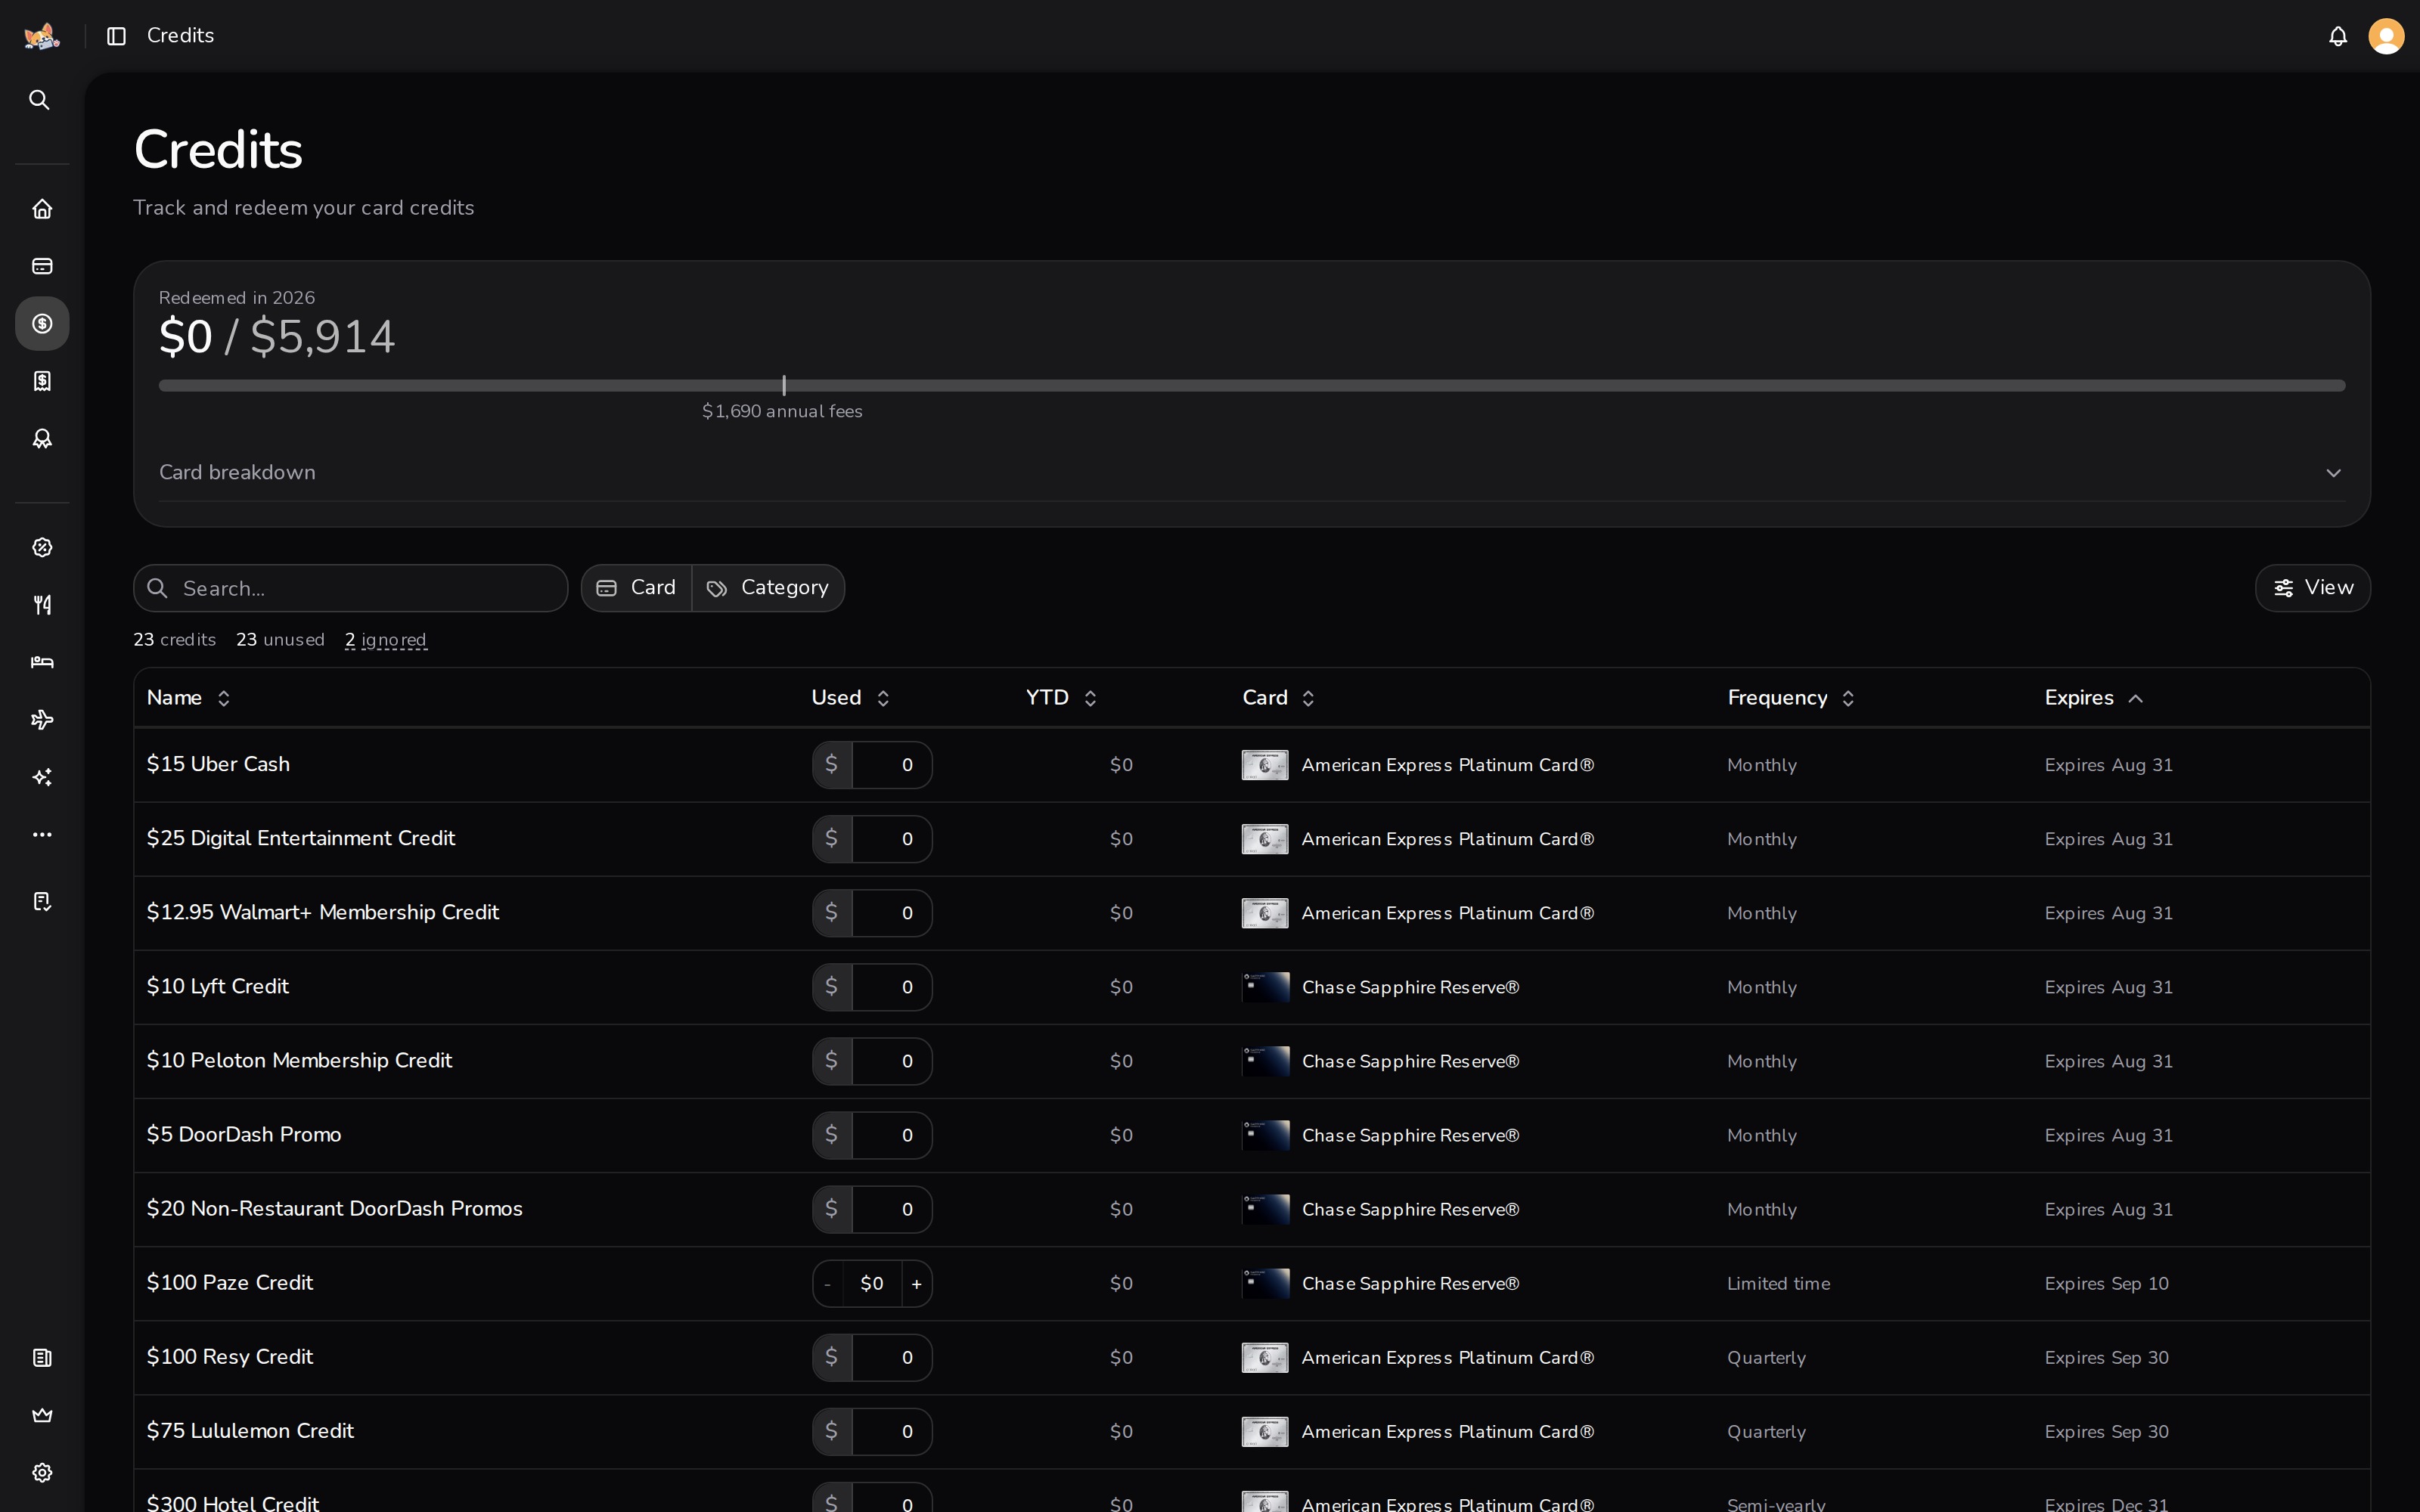Open the search icon in sidebar
This screenshot has width=2420, height=1512.
coord(40,100)
